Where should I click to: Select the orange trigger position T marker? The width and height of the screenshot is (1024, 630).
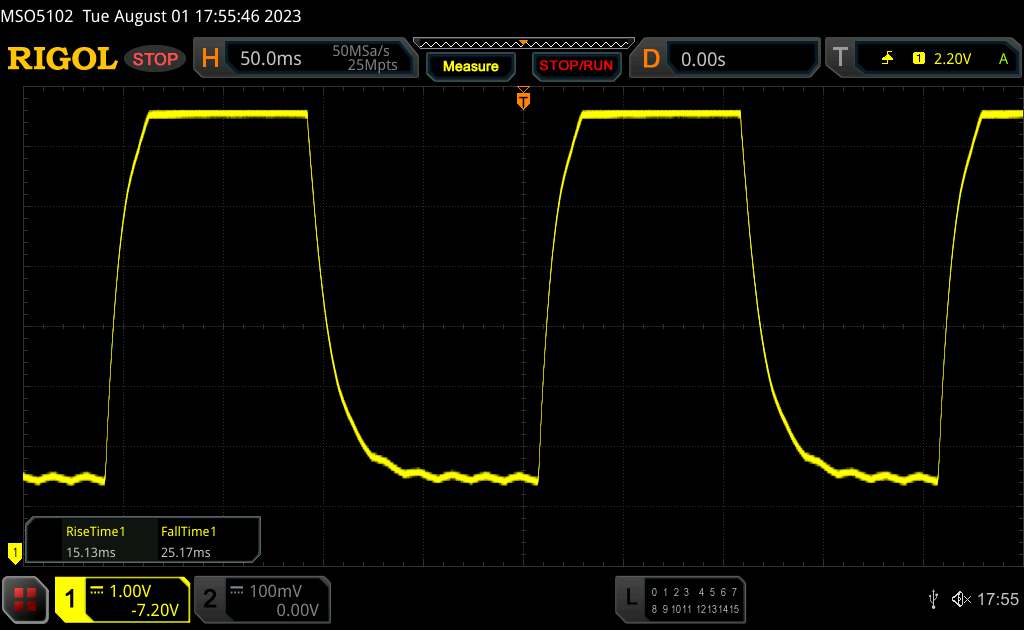(522, 99)
